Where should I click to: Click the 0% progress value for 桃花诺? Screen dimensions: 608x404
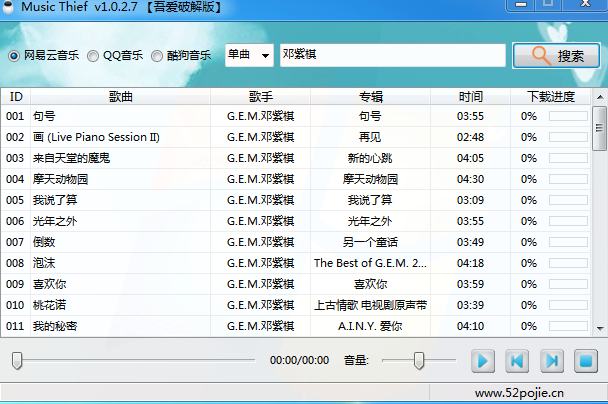(x=529, y=305)
